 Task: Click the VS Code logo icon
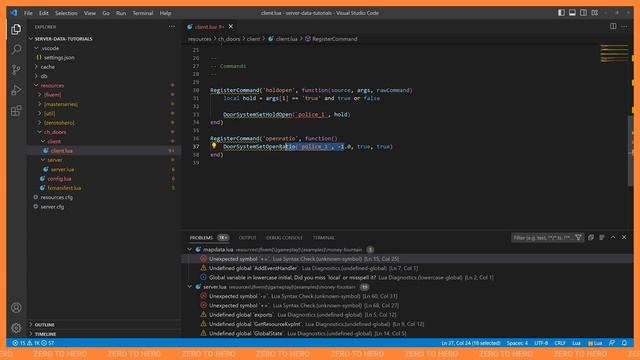tap(13, 13)
